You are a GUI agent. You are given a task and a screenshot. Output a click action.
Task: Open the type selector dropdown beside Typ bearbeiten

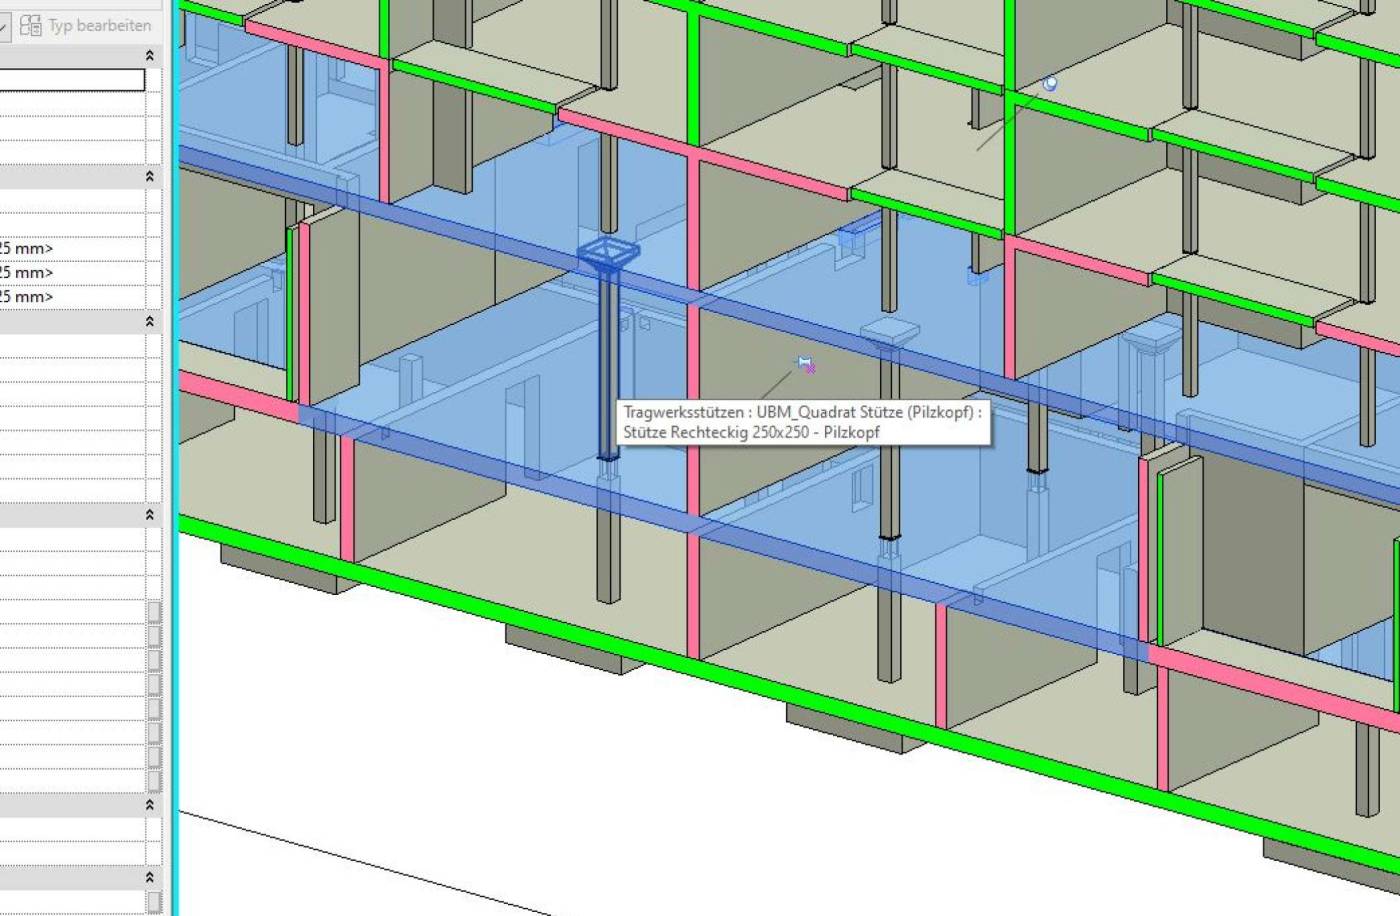pos(3,25)
